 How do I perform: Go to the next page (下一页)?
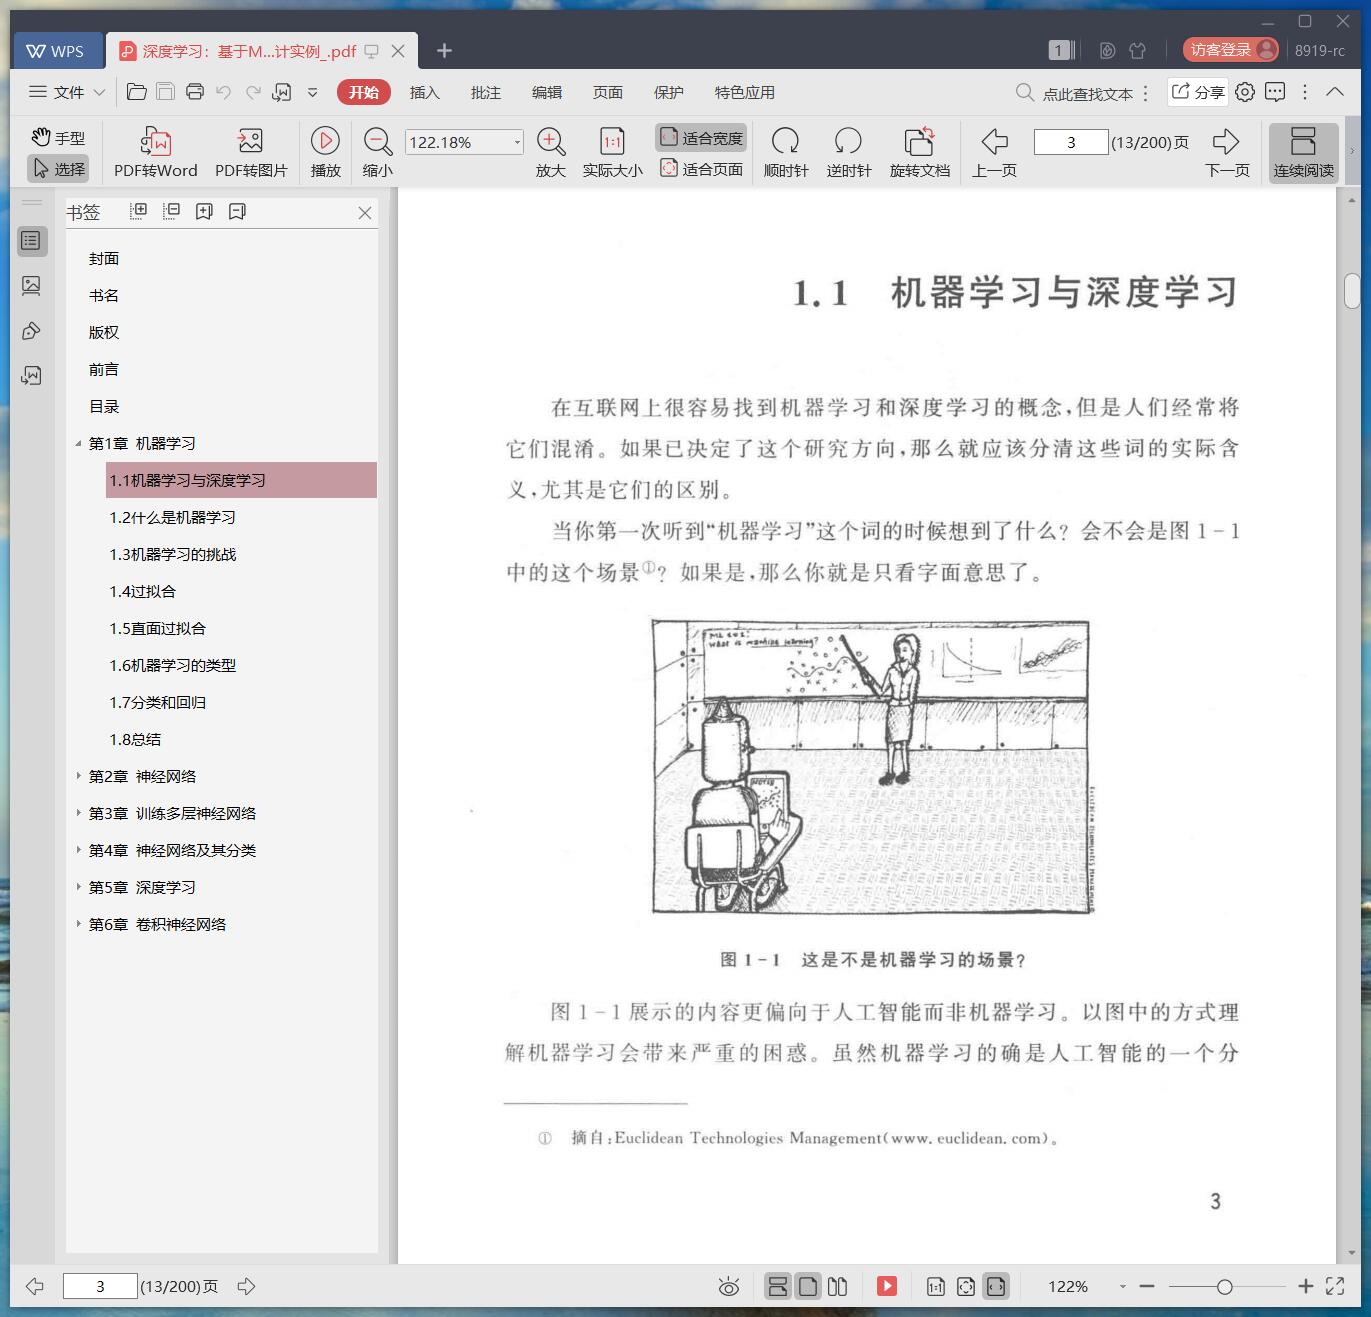tap(1227, 152)
